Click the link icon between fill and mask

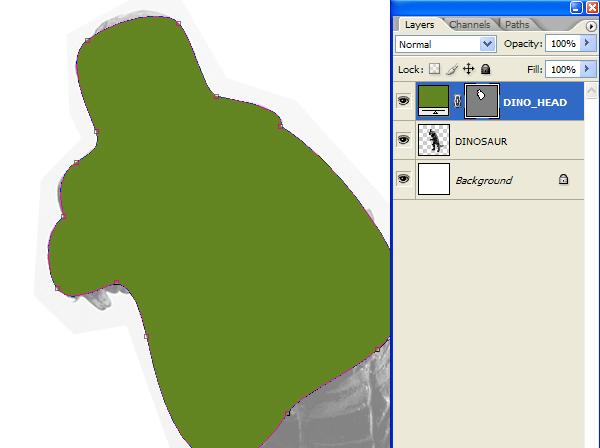point(457,101)
